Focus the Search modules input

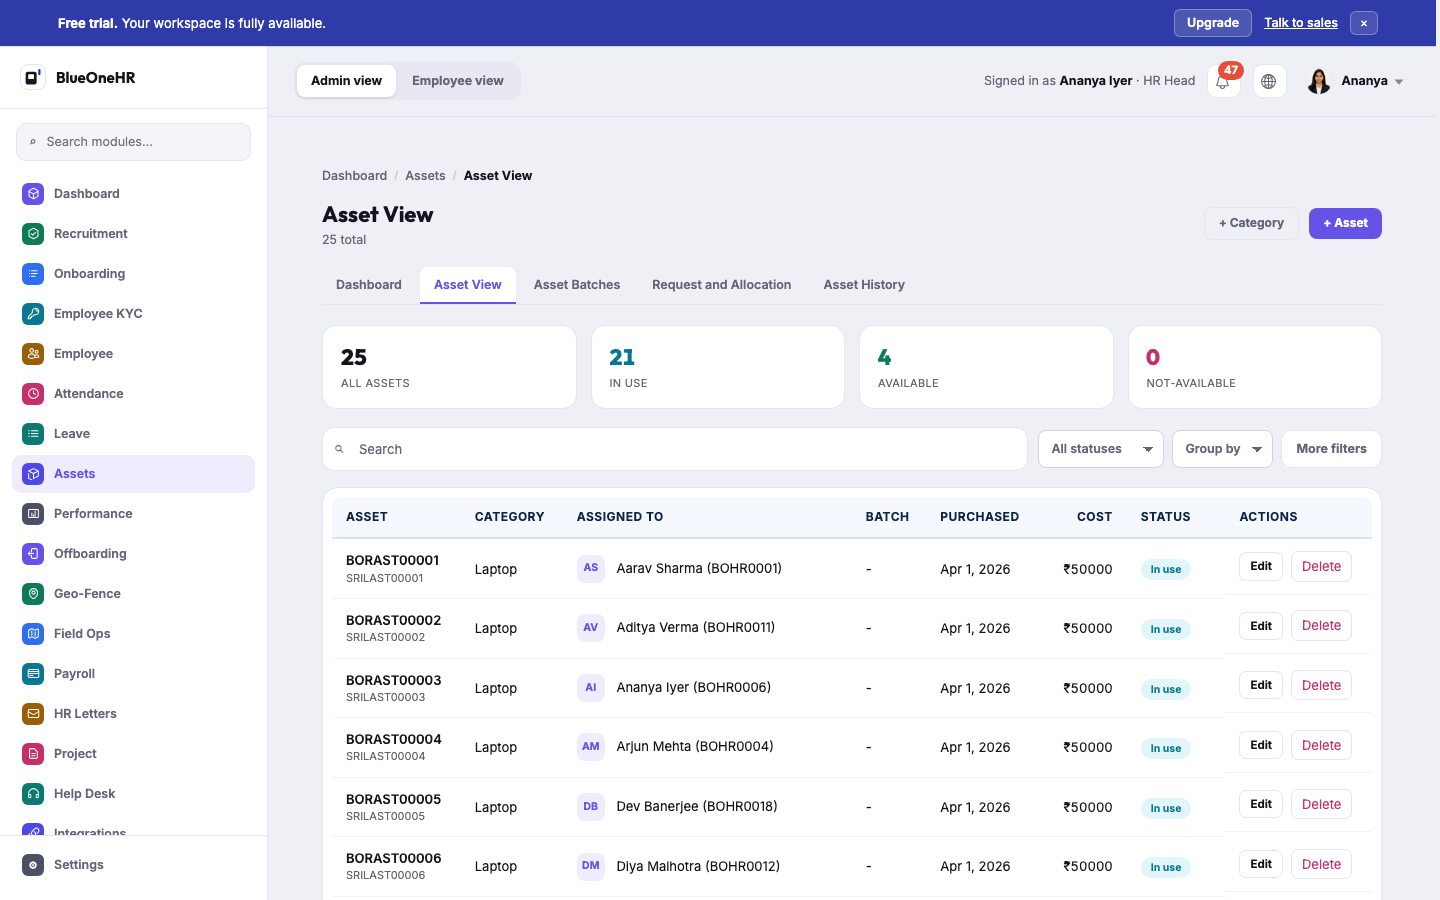point(133,142)
